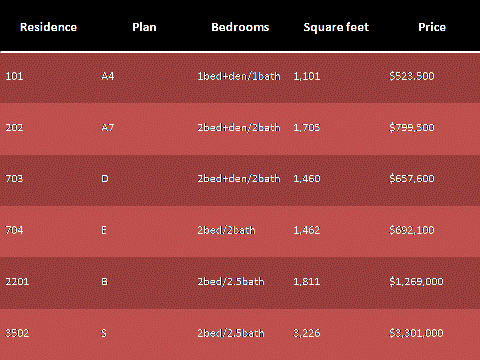Select residence 202 row

click(x=240, y=129)
